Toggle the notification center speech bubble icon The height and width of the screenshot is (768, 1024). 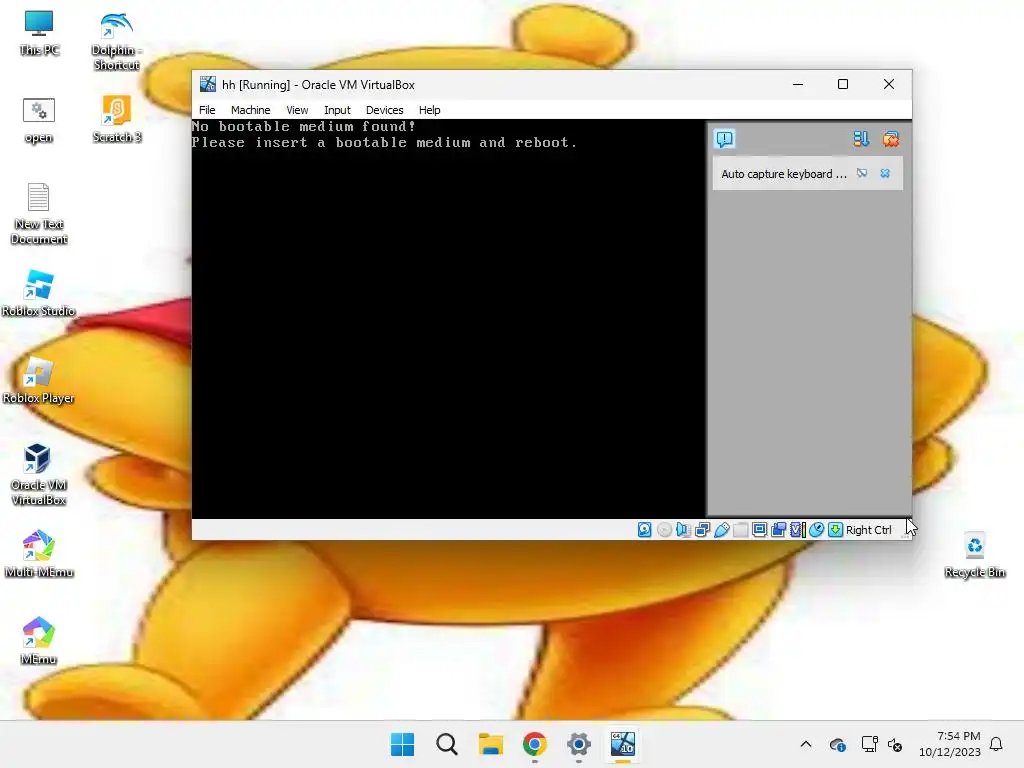point(725,139)
